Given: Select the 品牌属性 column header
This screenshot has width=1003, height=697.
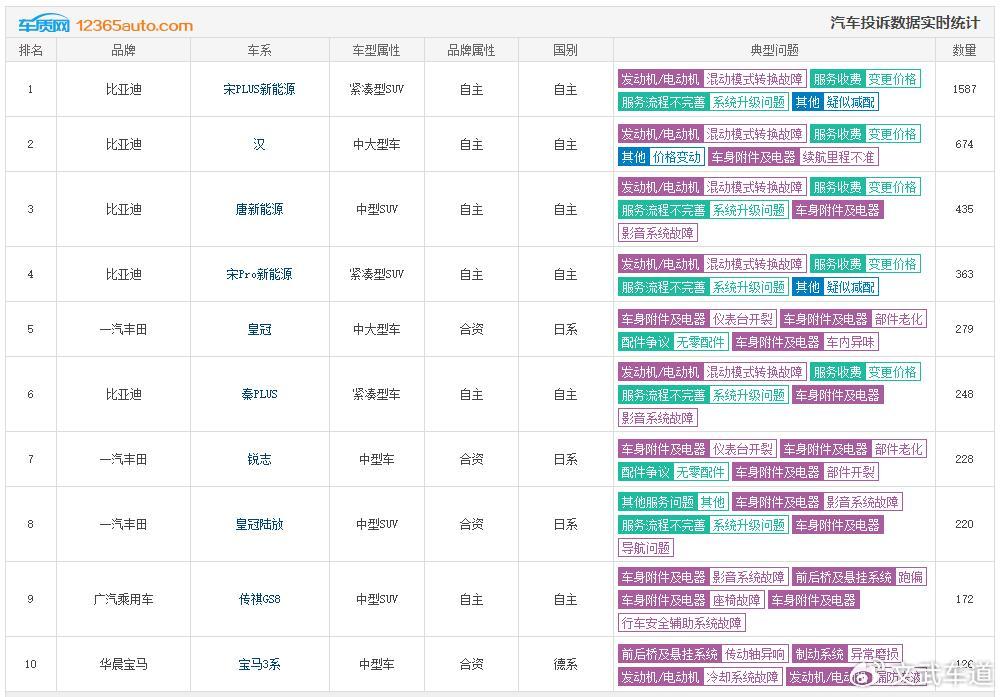Looking at the screenshot, I should [x=471, y=50].
